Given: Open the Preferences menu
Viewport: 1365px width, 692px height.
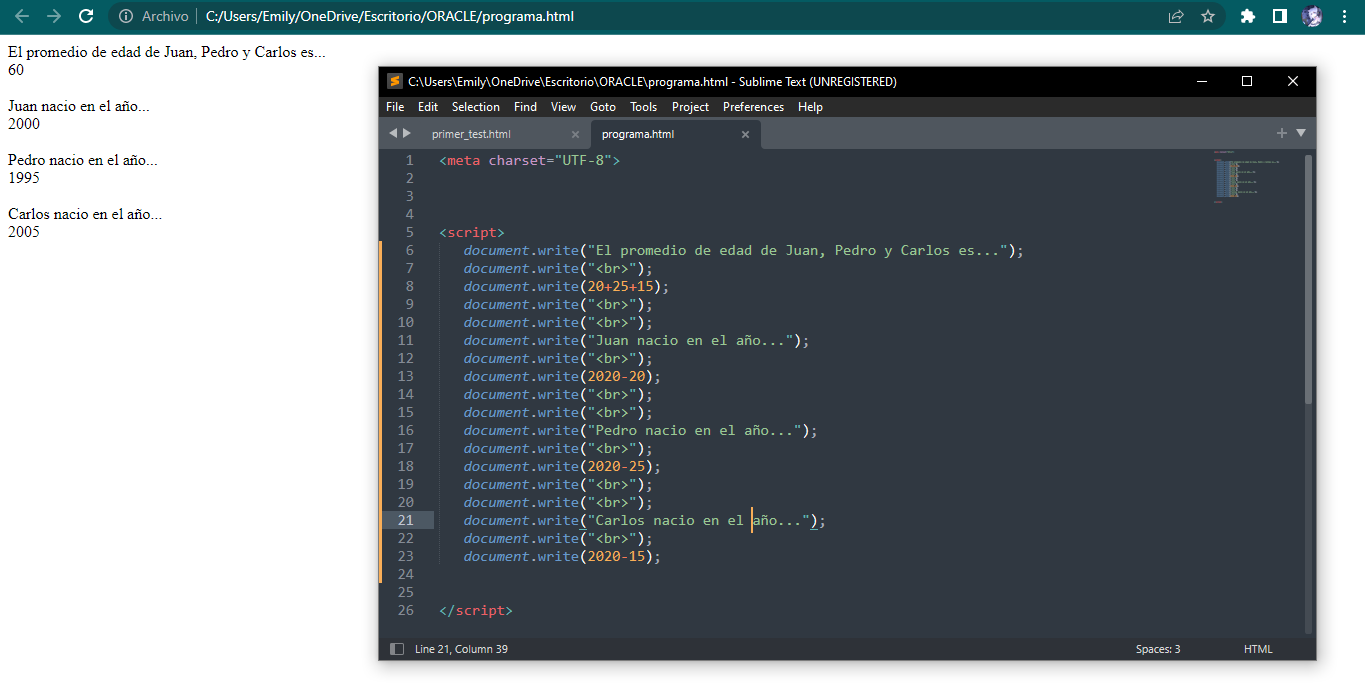Looking at the screenshot, I should tap(753, 107).
